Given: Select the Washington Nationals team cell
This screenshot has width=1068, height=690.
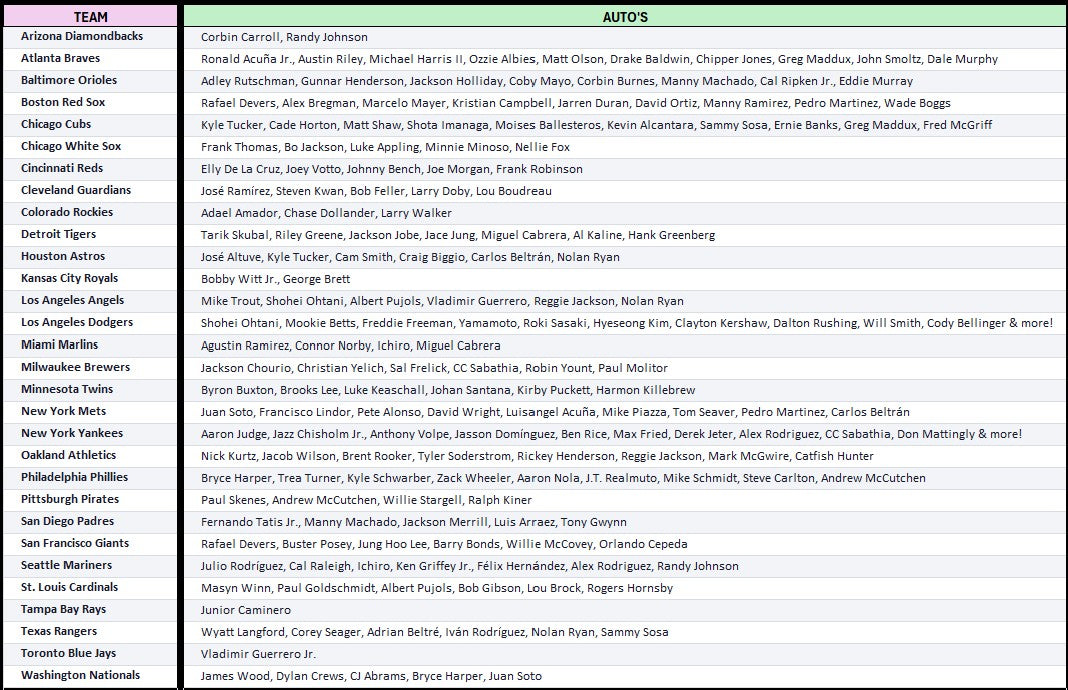Looking at the screenshot, I should point(90,676).
